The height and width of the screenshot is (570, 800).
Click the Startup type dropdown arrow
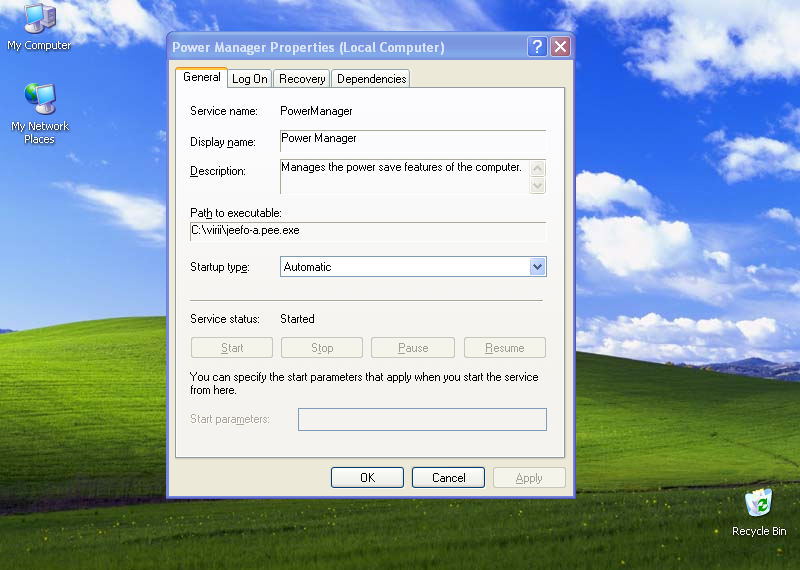(x=537, y=266)
